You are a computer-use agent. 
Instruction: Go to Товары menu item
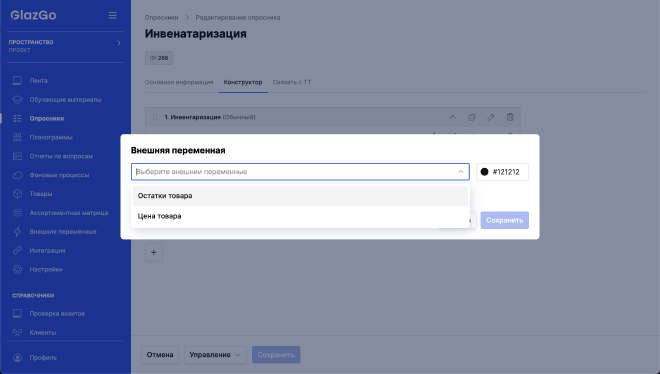(x=41, y=194)
